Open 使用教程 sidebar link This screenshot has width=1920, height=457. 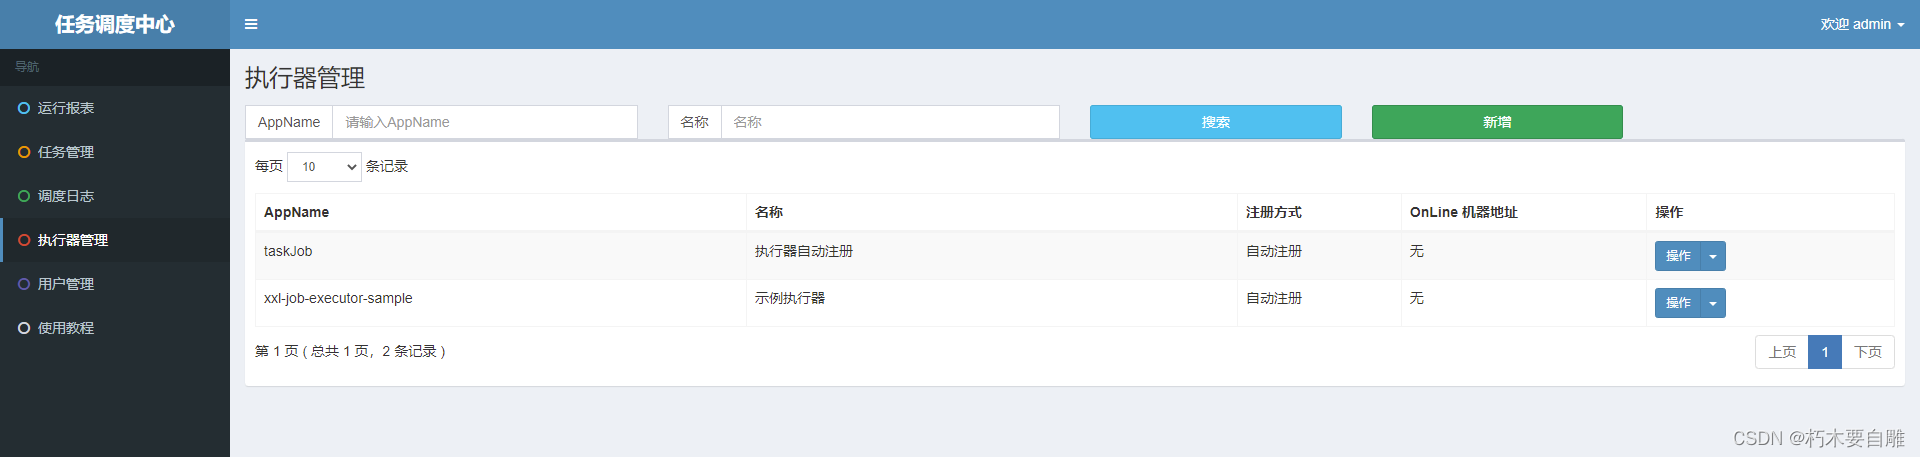[x=115, y=328]
